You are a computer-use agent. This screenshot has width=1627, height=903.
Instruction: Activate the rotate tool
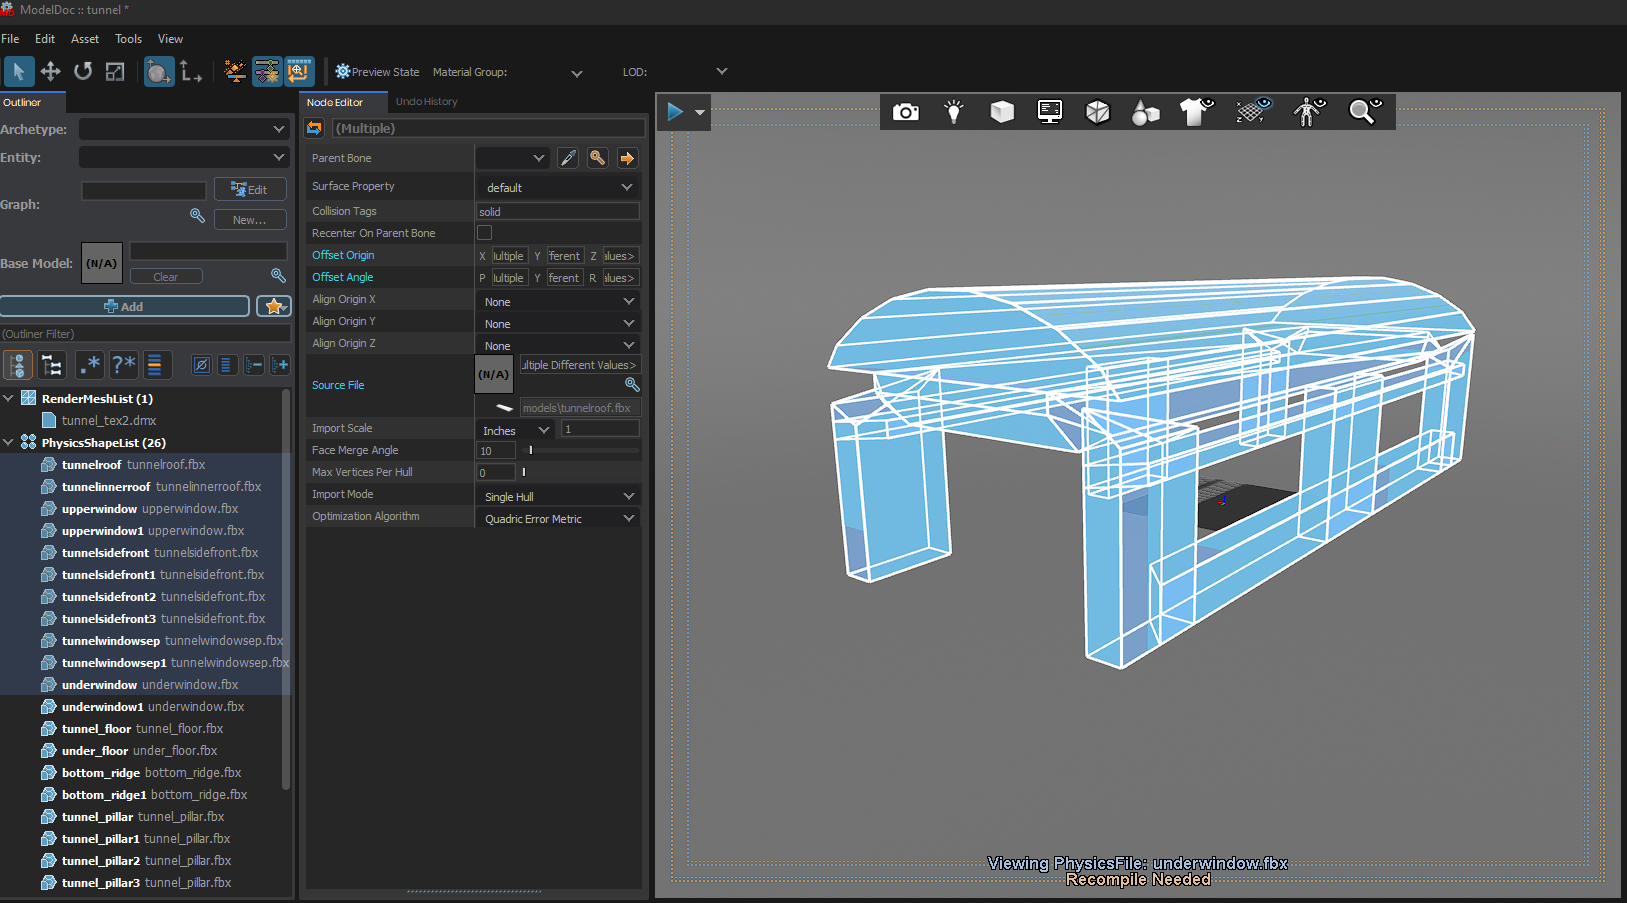pos(83,71)
